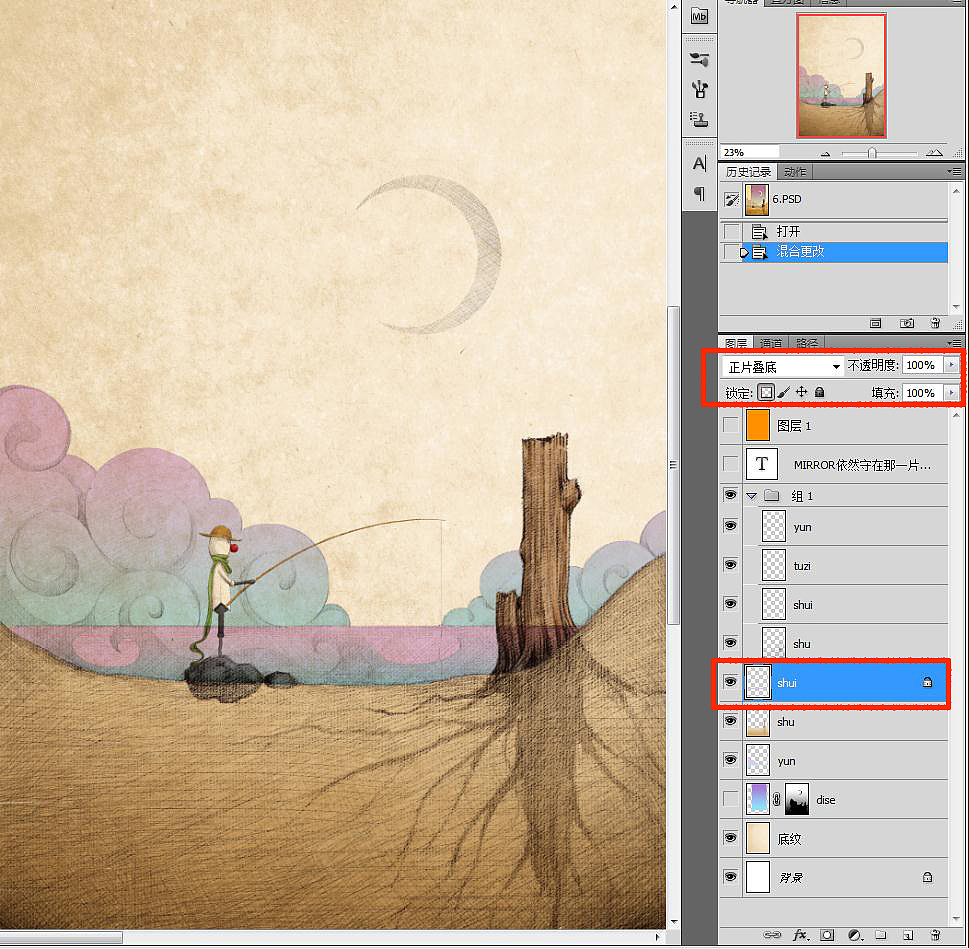Hide the tuzi layer via eye icon

tap(731, 564)
